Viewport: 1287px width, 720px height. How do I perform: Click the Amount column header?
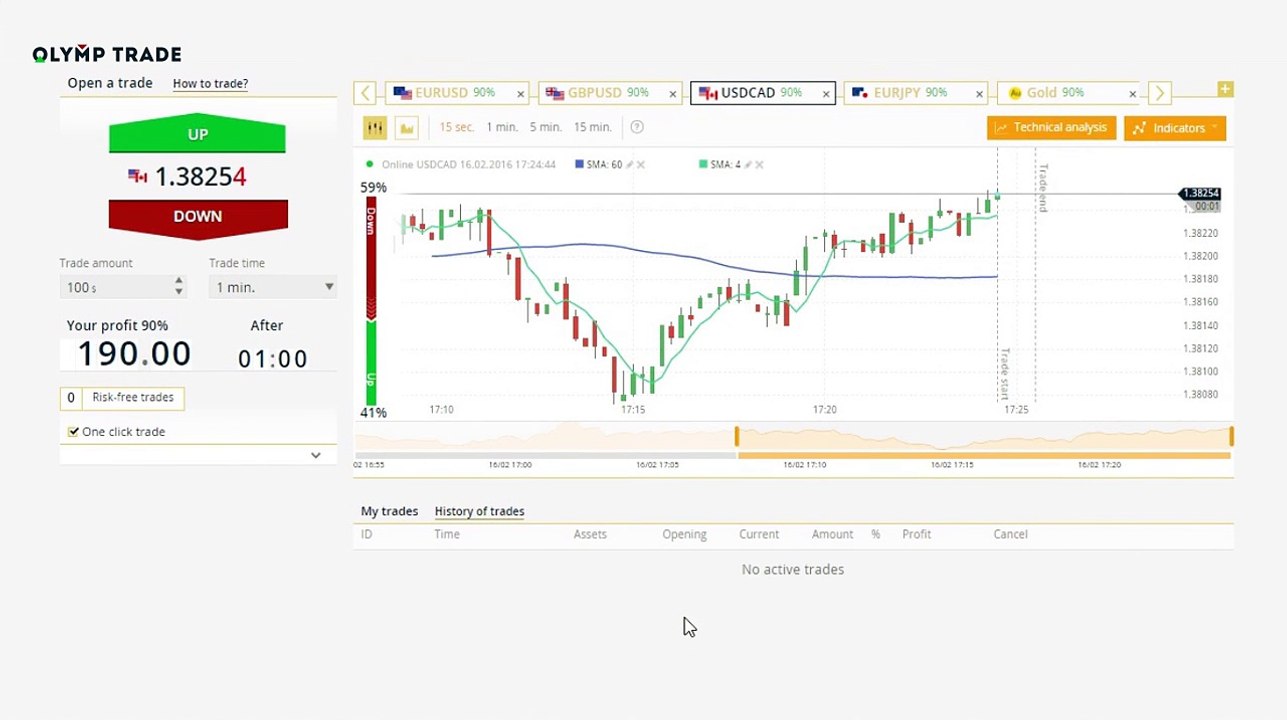832,534
